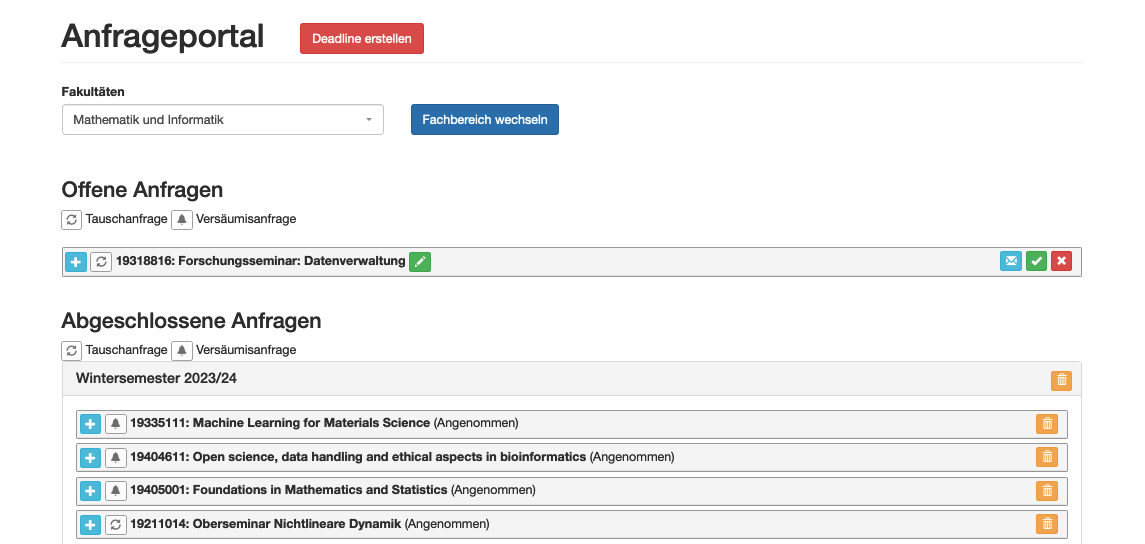Expand the Open science, data handling entry
Screen dimensions: 1145x544
pyautogui.click(x=90, y=458)
